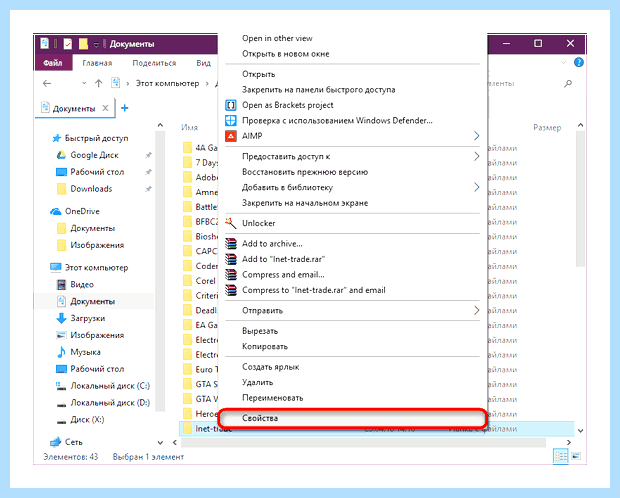Screen dimensions: 620x498
Task: Click the Up arrow navigation button
Action: coord(98,83)
